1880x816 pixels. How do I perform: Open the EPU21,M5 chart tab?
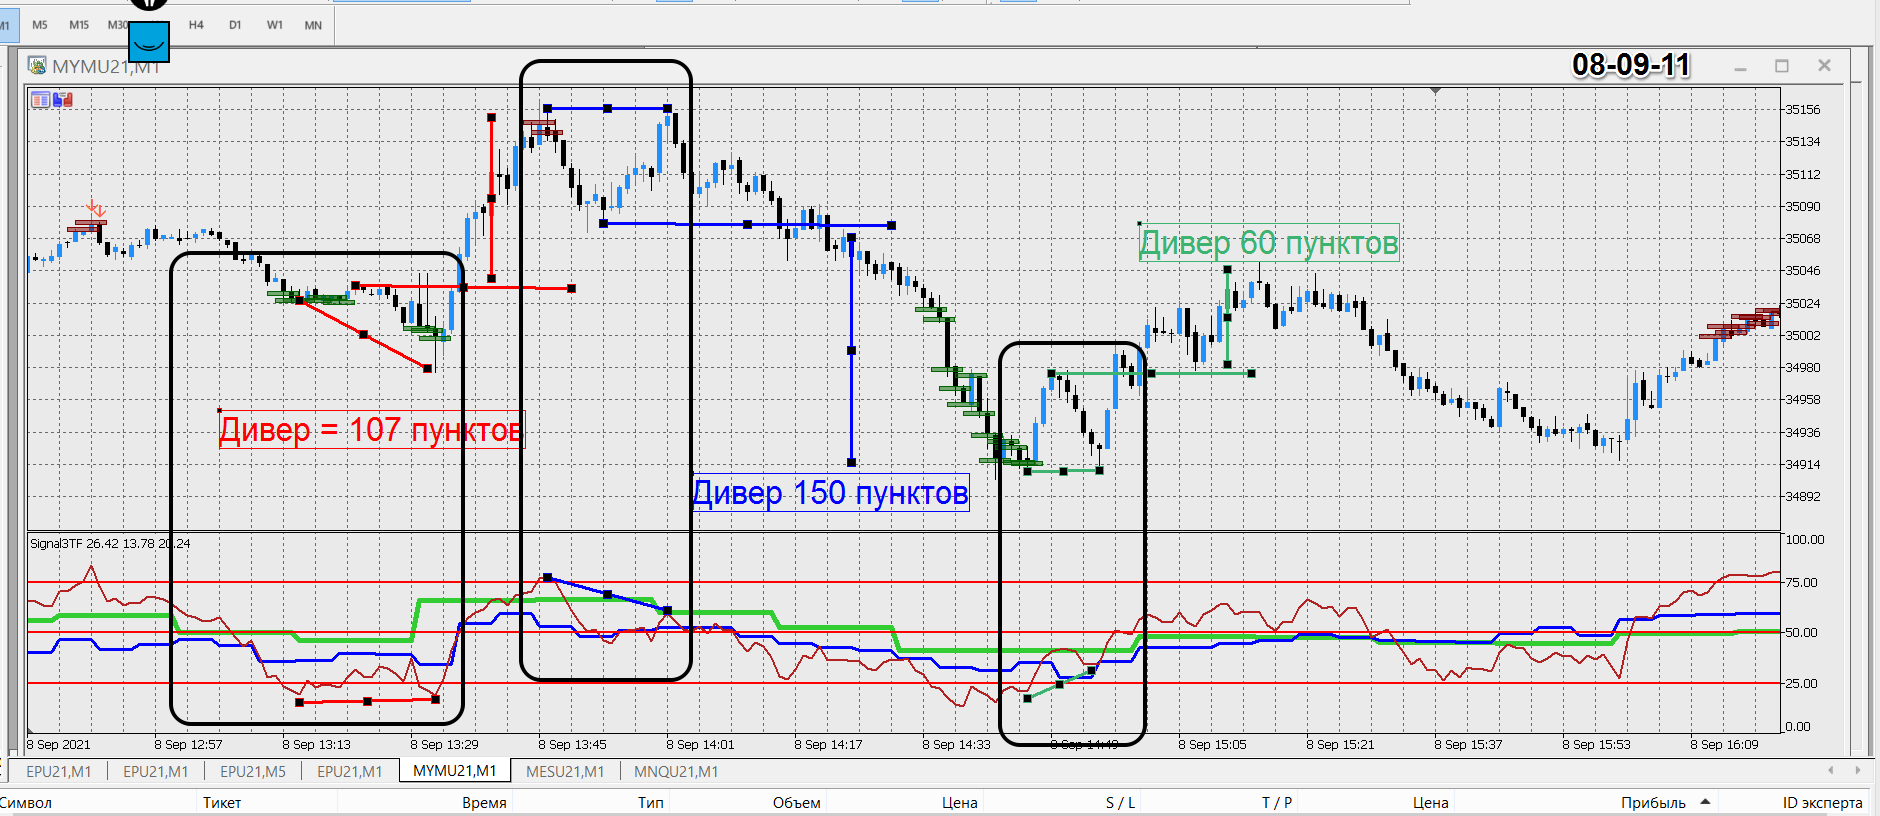(253, 771)
